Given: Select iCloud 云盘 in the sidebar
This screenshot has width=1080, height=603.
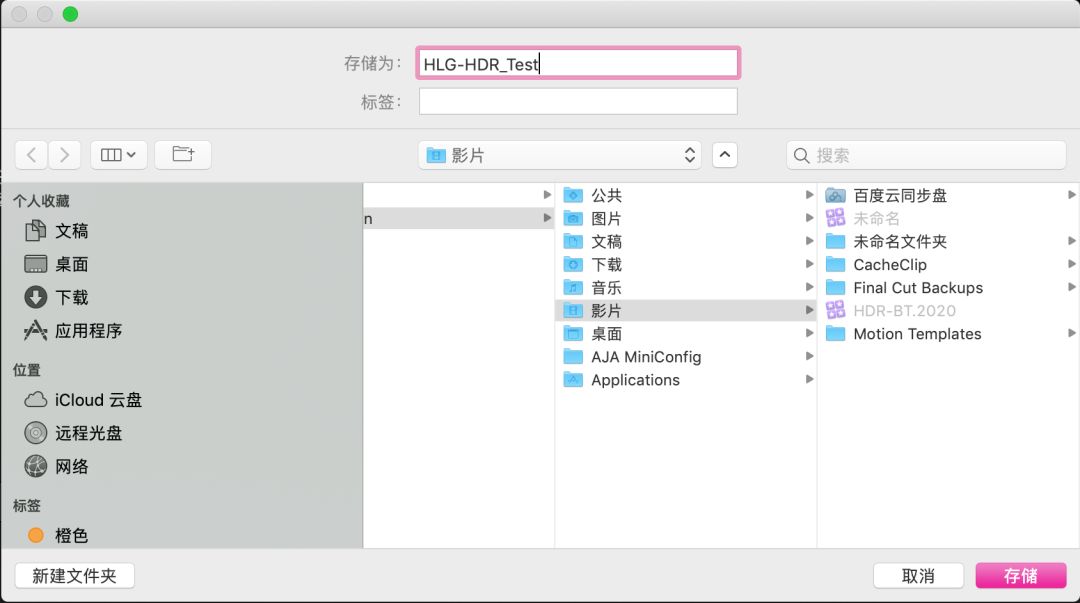Looking at the screenshot, I should 98,400.
